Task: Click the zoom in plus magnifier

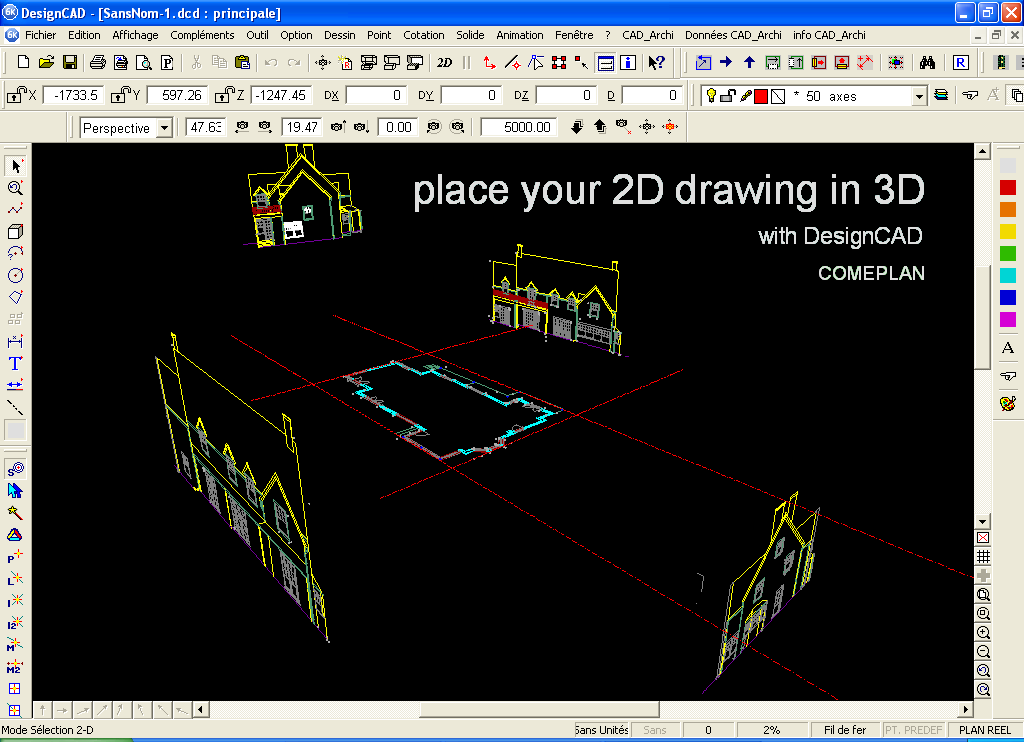Action: click(983, 632)
